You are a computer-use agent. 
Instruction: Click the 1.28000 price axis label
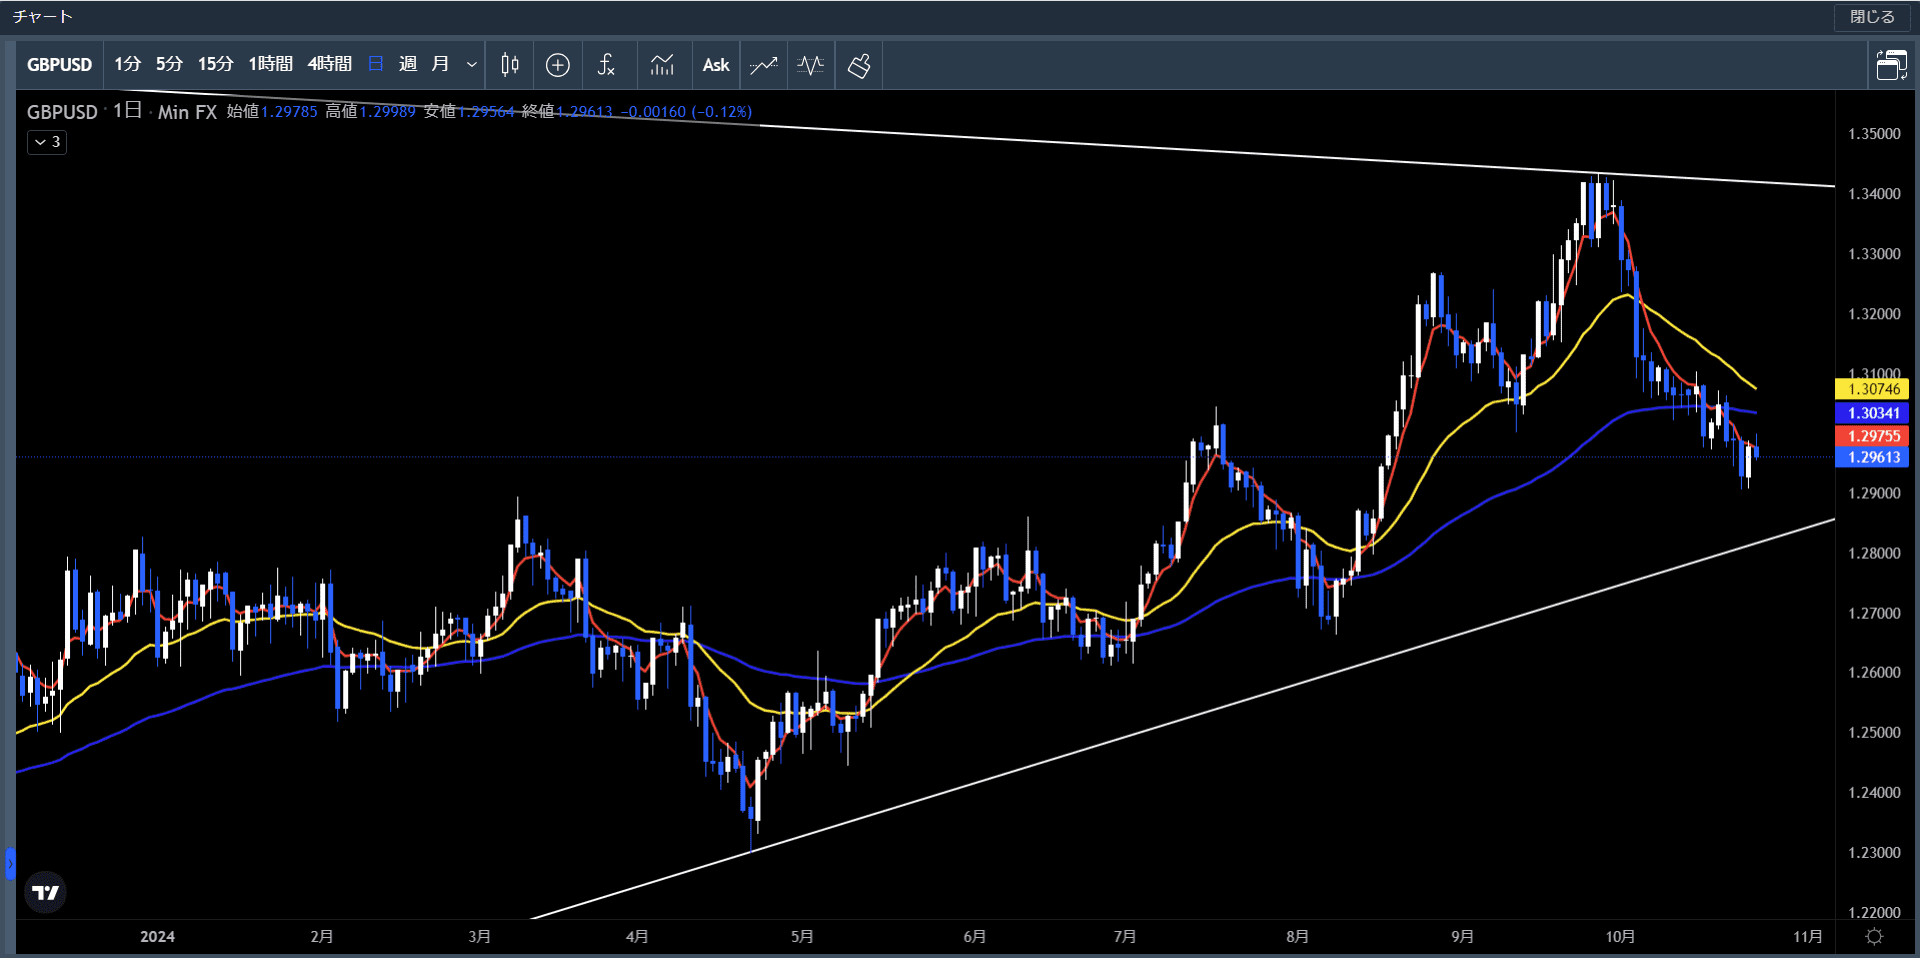click(1874, 553)
